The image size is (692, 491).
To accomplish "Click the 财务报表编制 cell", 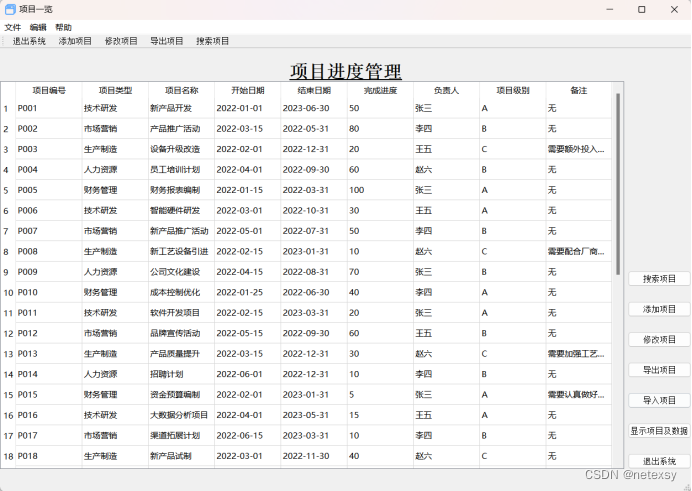I will [x=181, y=190].
